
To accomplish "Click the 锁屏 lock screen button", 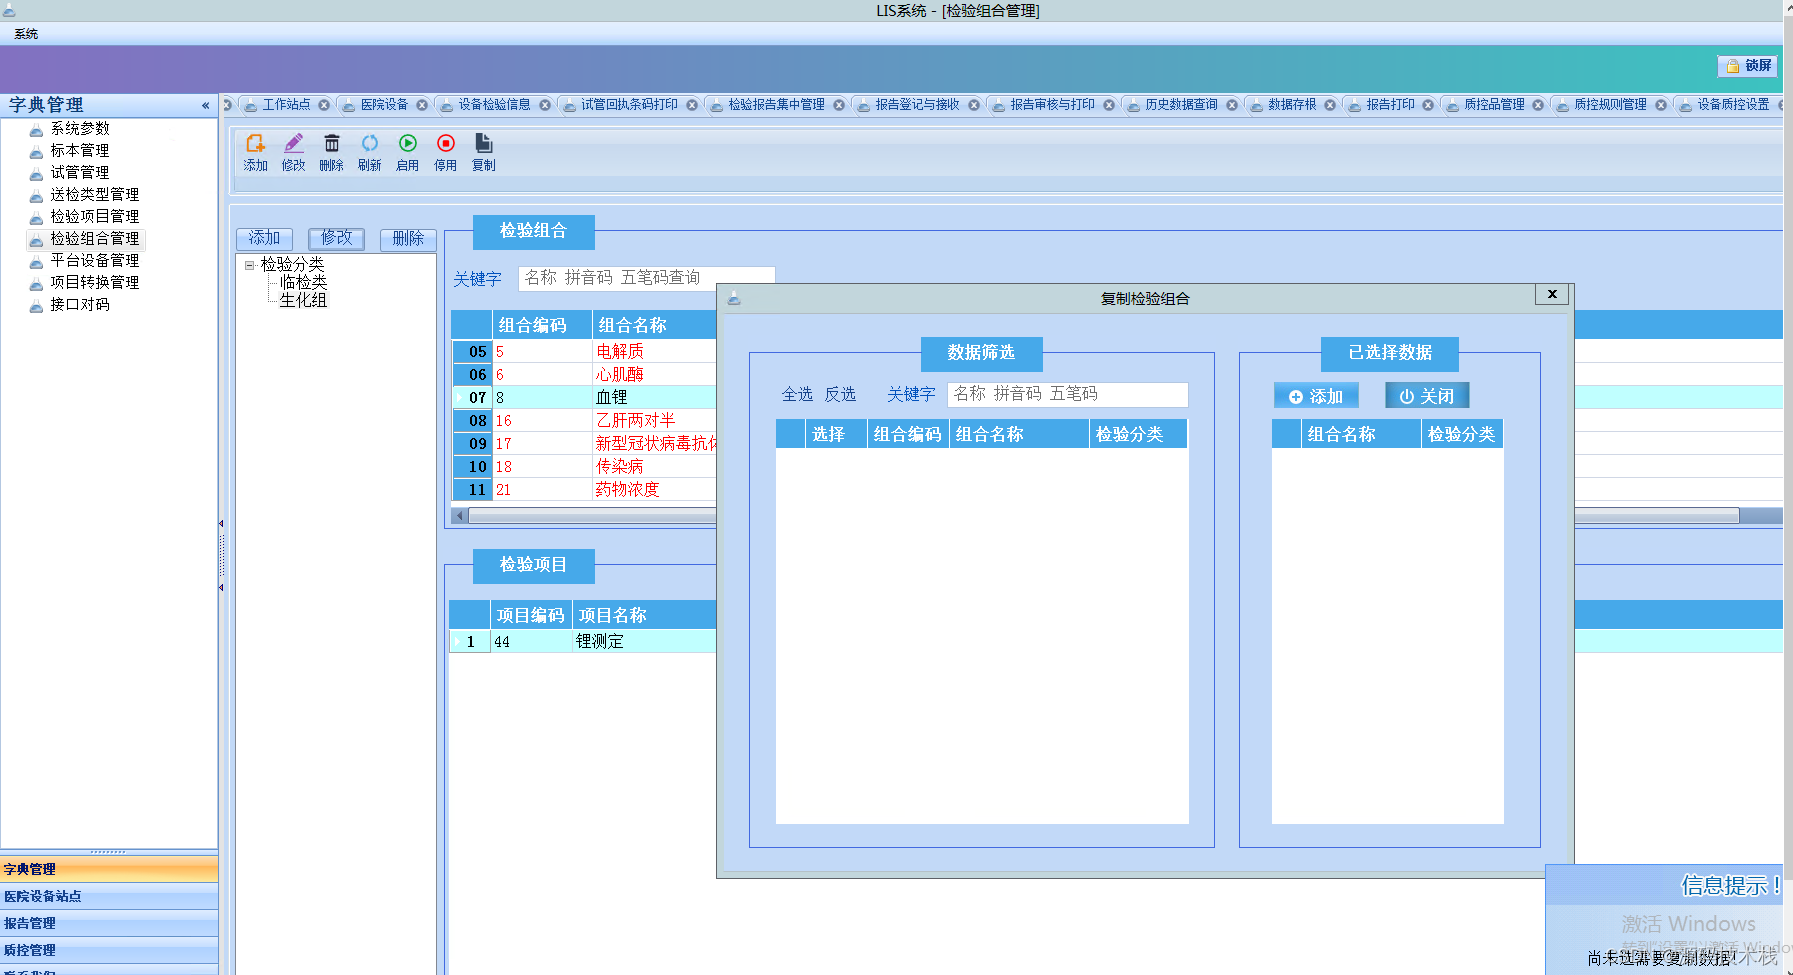I will point(1748,66).
